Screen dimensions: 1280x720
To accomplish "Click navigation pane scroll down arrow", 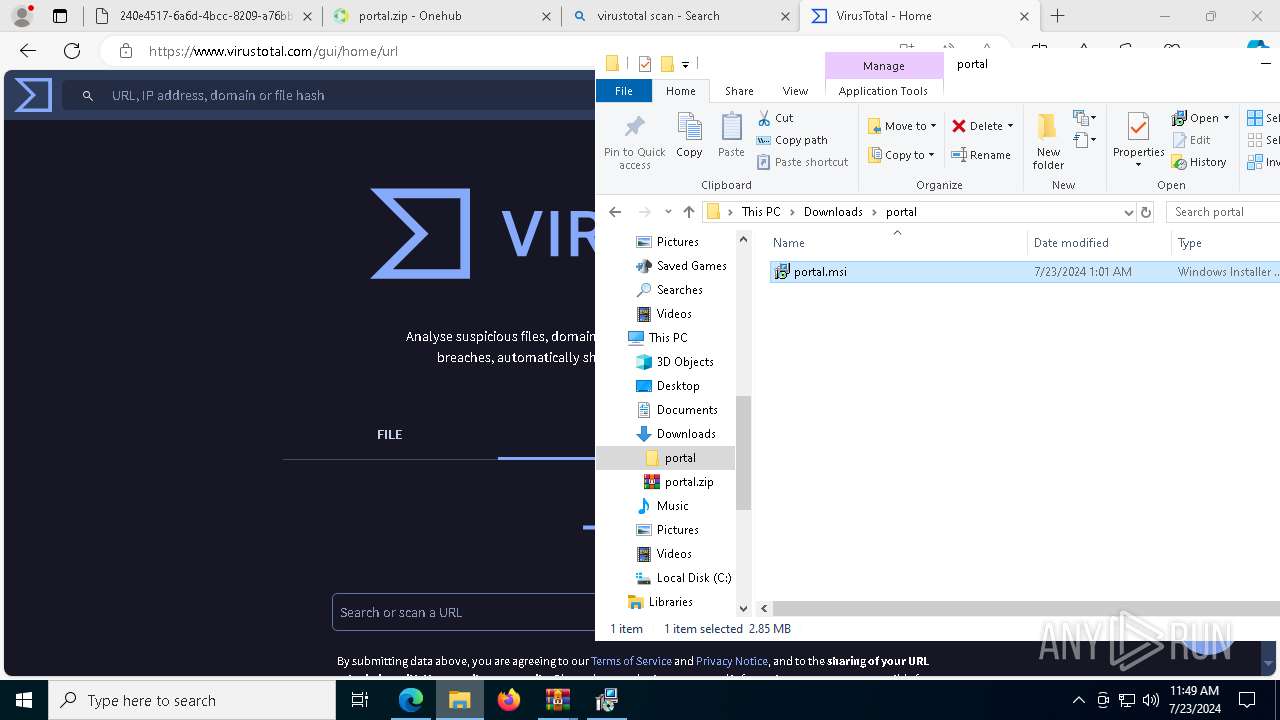I will [743, 608].
